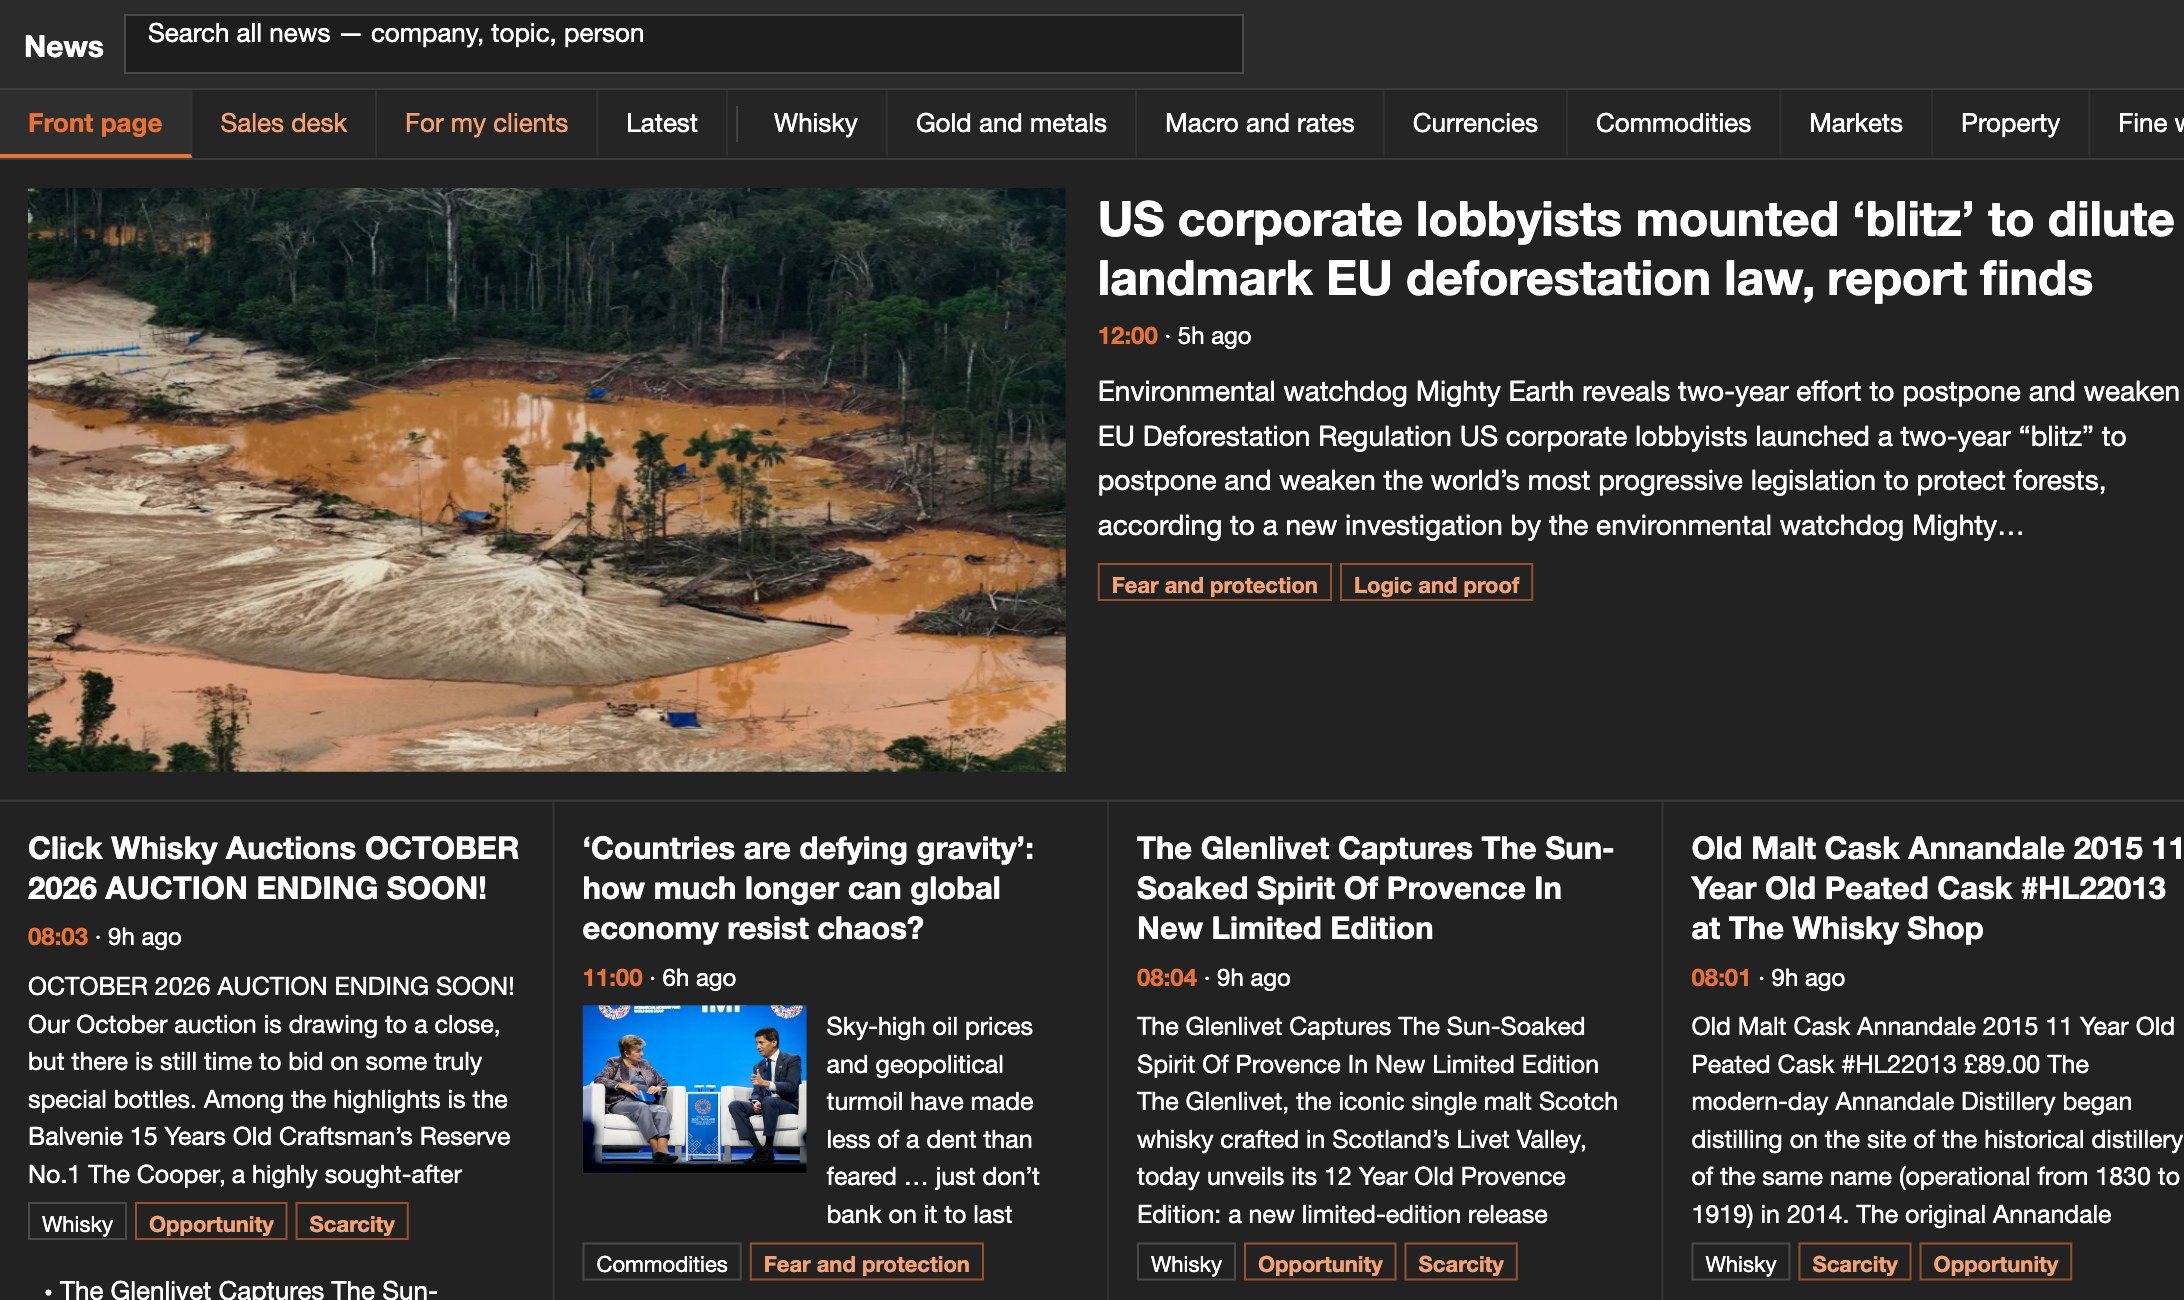Click Whisky tag under Annandale story
This screenshot has height=1300, width=2184.
pyautogui.click(x=1741, y=1264)
